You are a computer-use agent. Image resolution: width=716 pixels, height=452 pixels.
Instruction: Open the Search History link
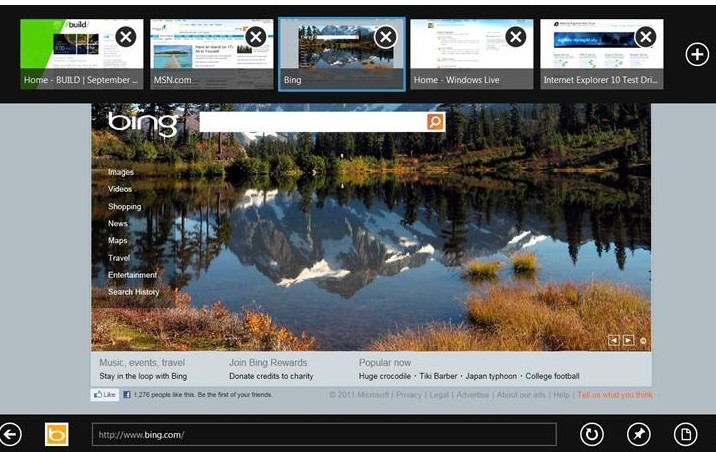click(x=134, y=292)
